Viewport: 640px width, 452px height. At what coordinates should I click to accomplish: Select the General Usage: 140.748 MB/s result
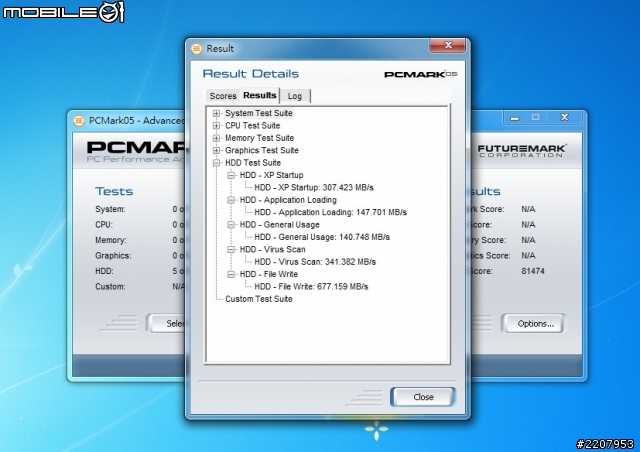tap(322, 237)
